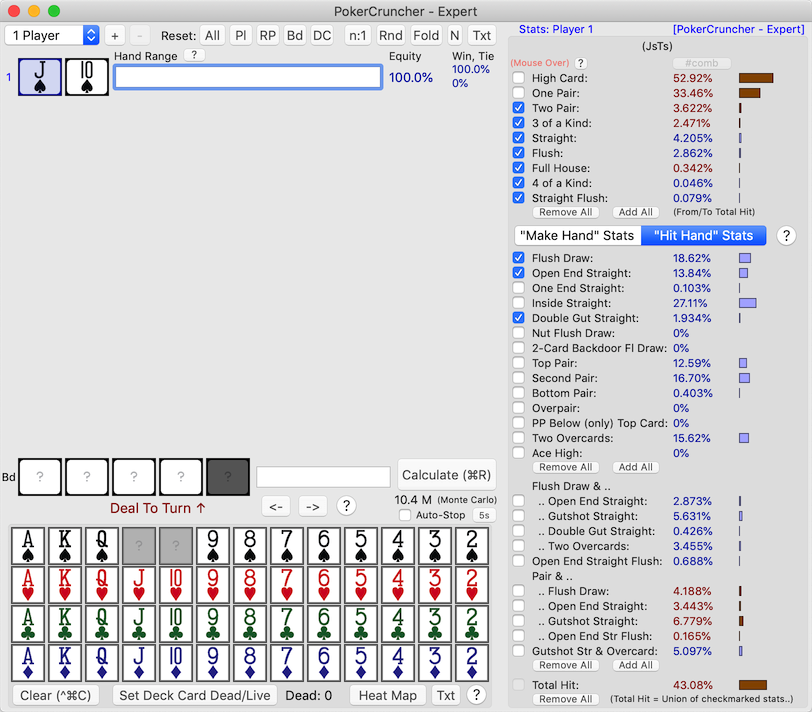
Task: Pick the King of hearts from deck
Action: (65, 585)
